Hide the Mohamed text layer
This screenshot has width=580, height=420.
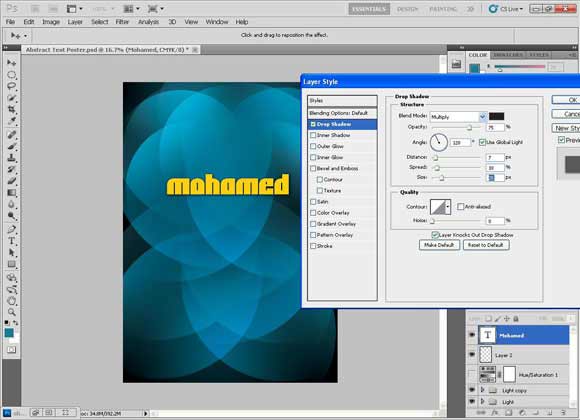pos(472,335)
